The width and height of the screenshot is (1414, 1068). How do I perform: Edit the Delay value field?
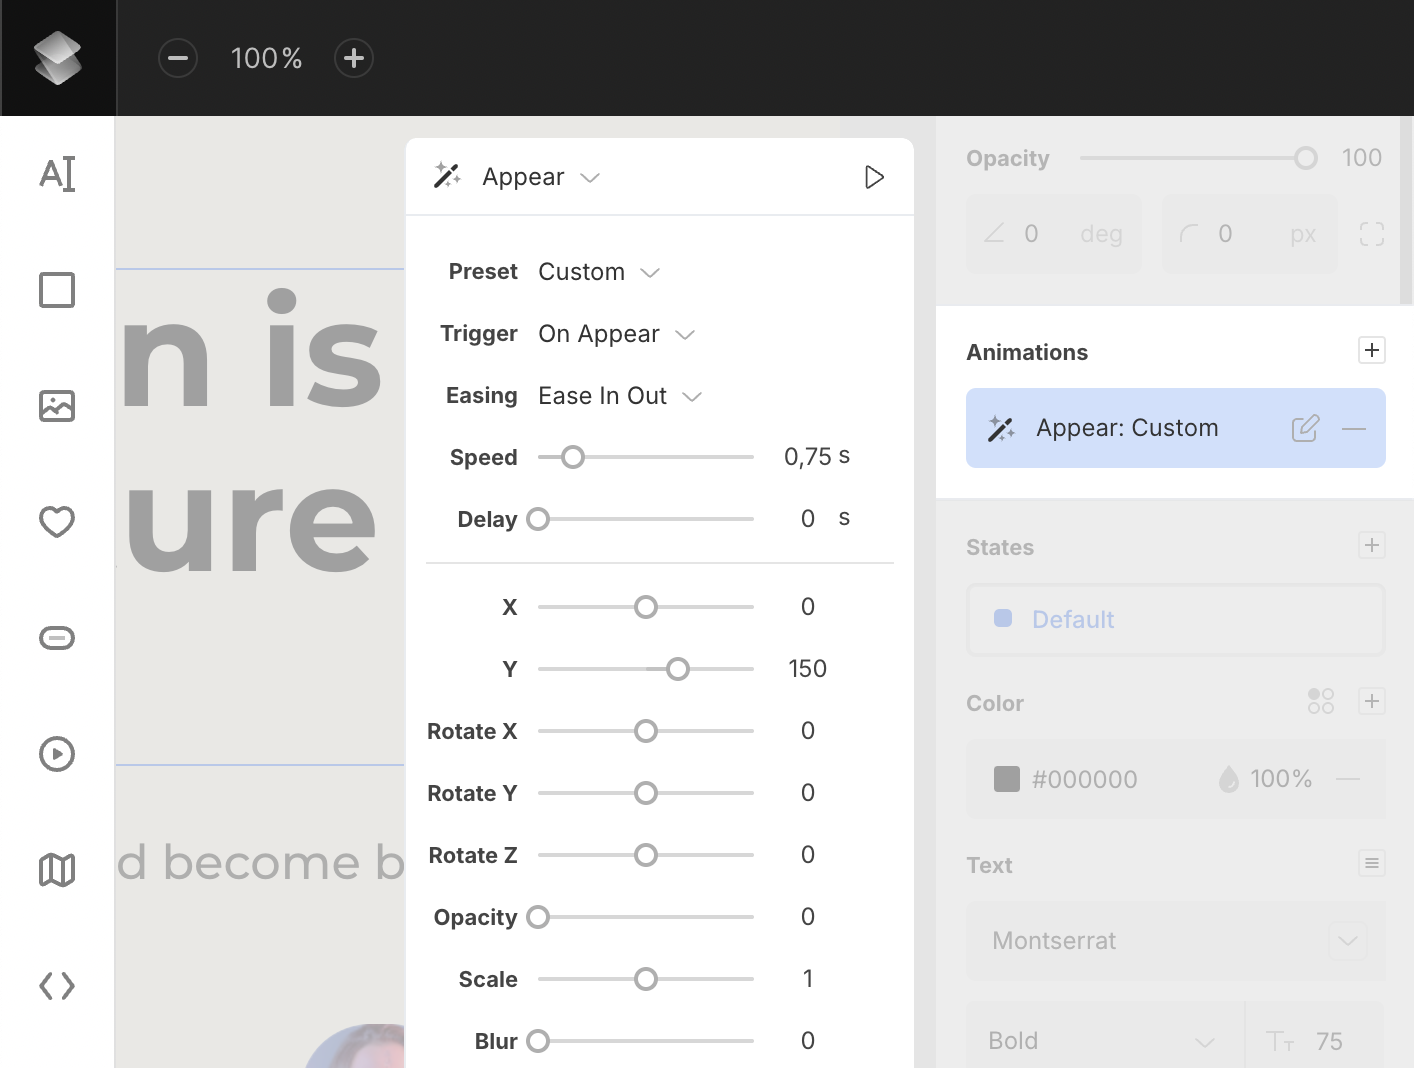tap(808, 519)
